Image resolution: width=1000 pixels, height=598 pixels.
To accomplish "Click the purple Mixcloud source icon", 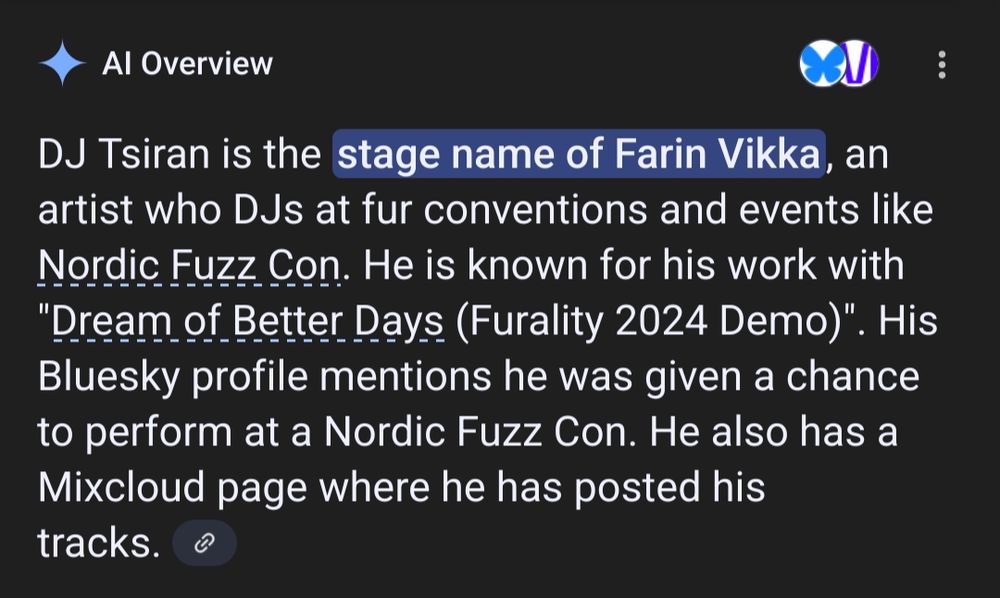I will 860,64.
